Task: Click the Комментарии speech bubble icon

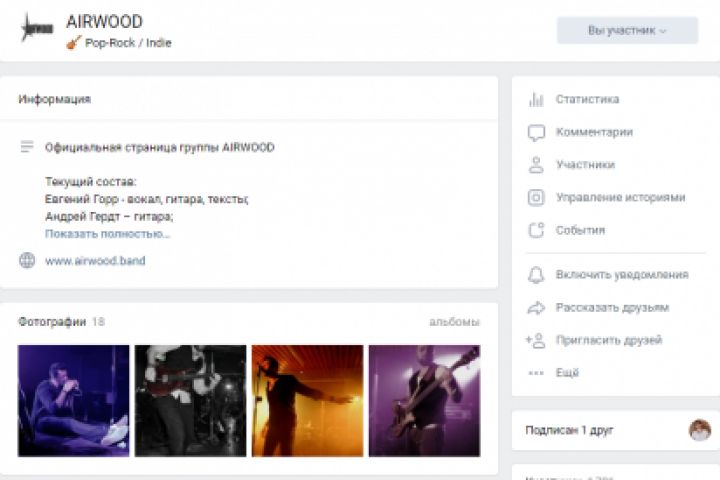Action: tap(536, 132)
